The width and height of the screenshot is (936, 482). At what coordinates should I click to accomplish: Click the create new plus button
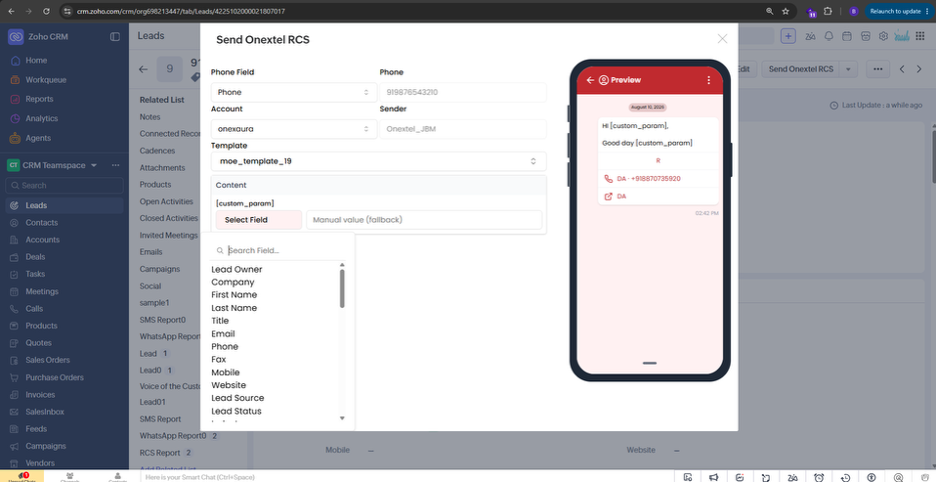pos(789,36)
